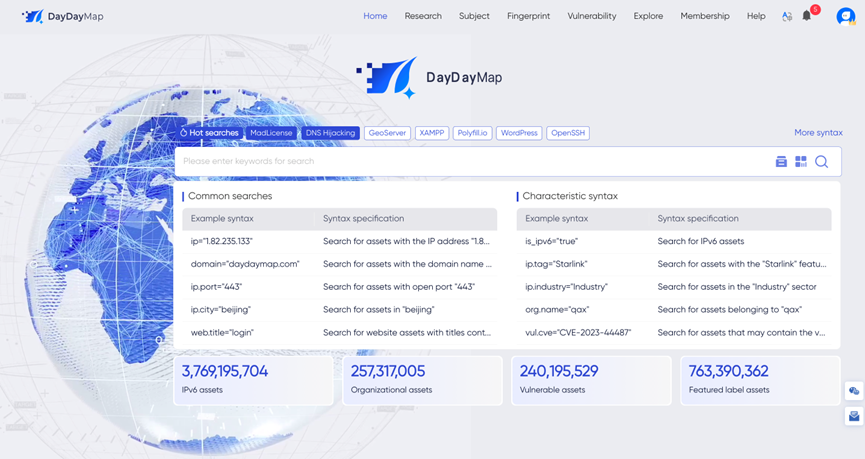Image resolution: width=865 pixels, height=459 pixels.
Task: Select the DNS Hijacking hot search tag
Action: (x=330, y=133)
